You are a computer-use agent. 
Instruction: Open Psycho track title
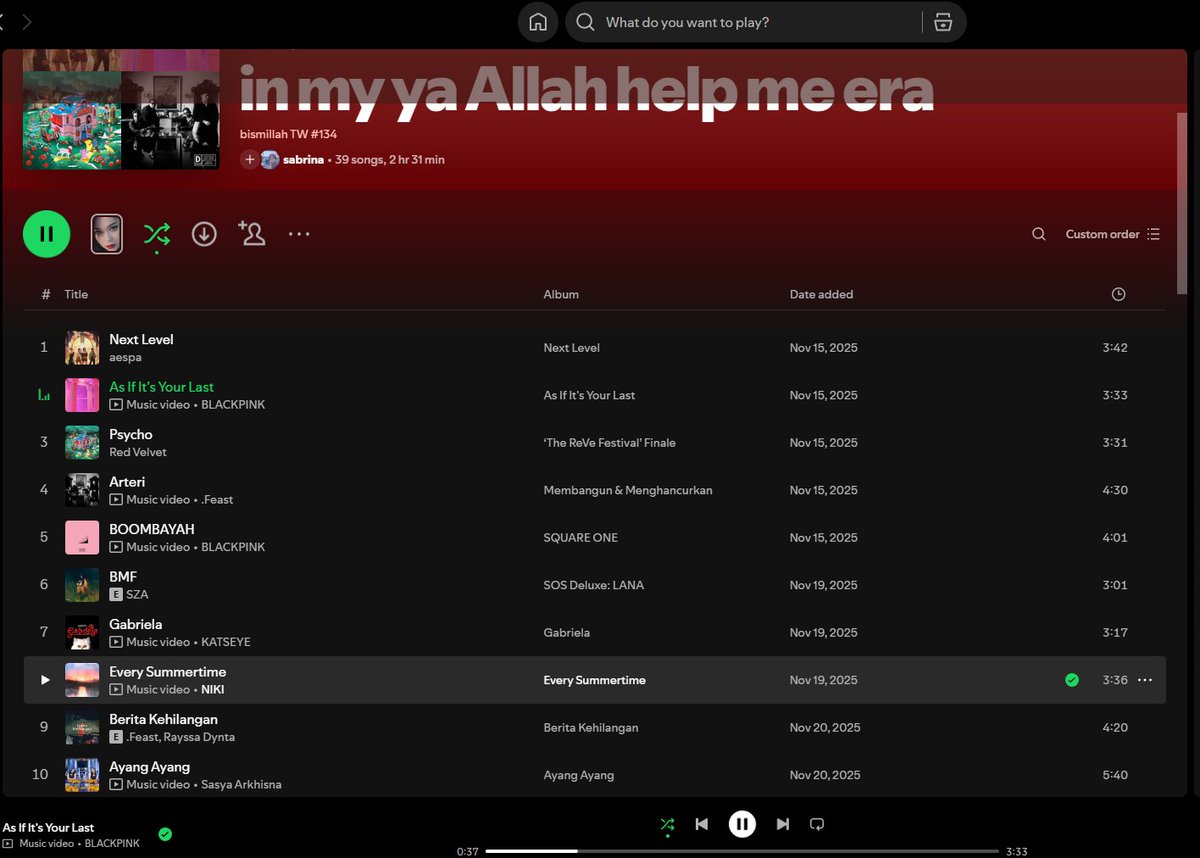[x=131, y=434]
